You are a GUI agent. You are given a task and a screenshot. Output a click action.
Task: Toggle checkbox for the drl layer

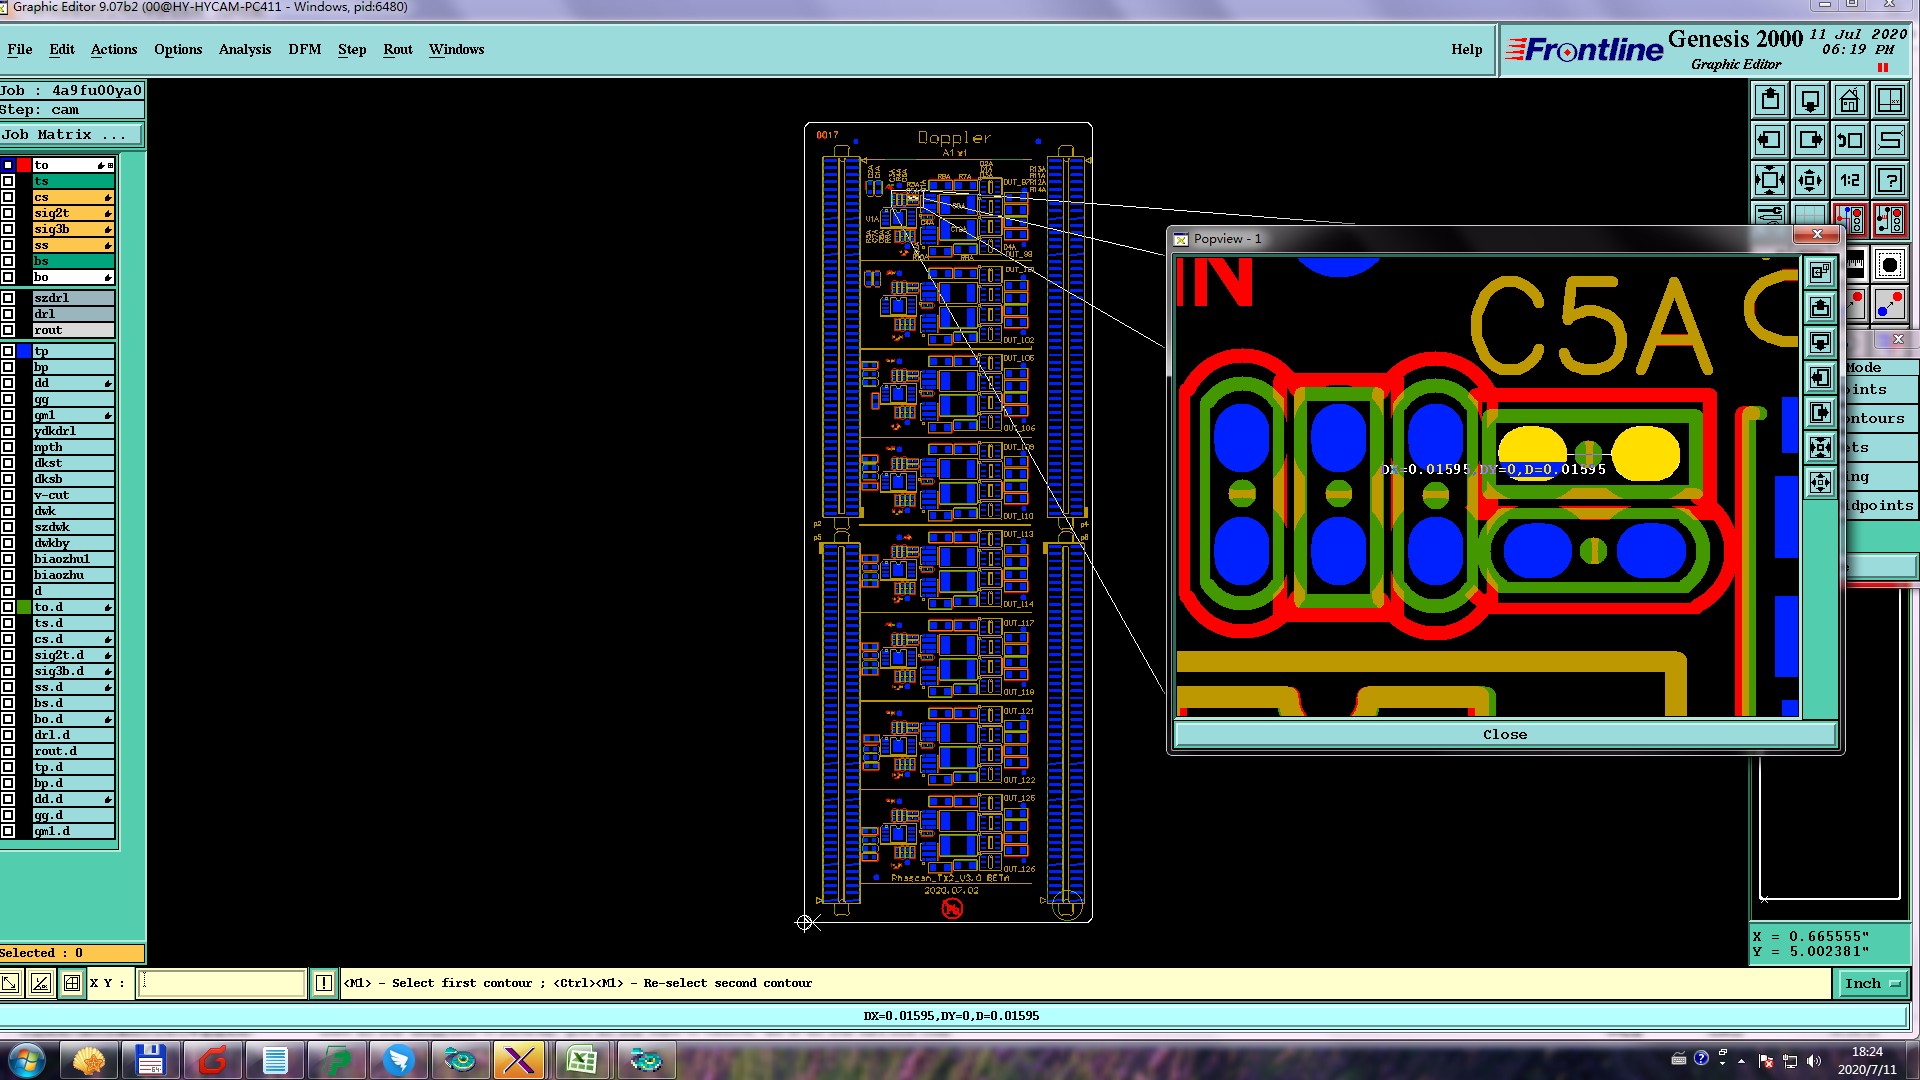(x=8, y=314)
